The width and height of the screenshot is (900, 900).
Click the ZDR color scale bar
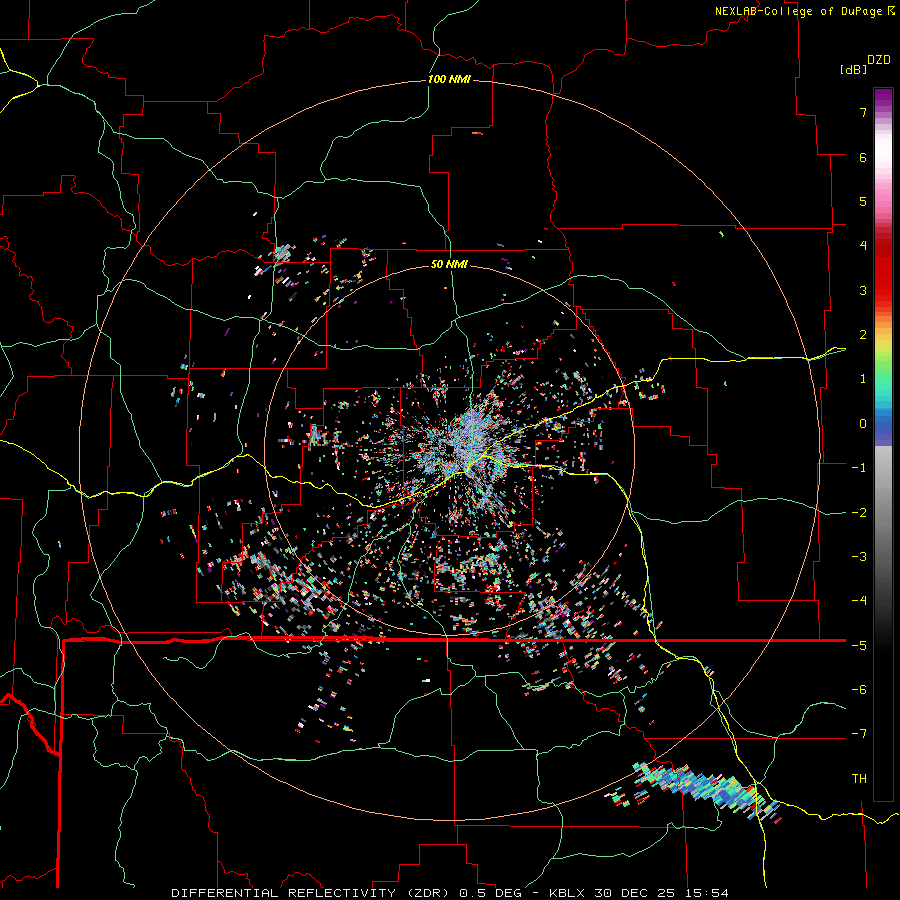883,444
